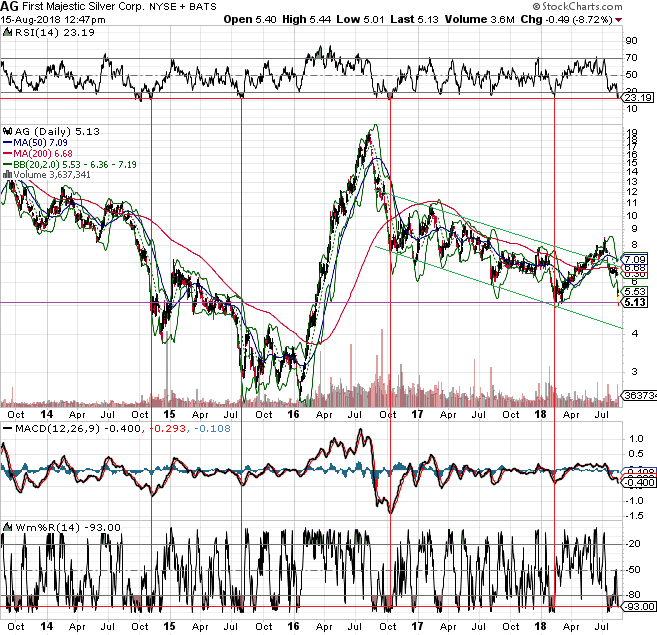Click the red down arrow beside Chg

pyautogui.click(x=618, y=20)
